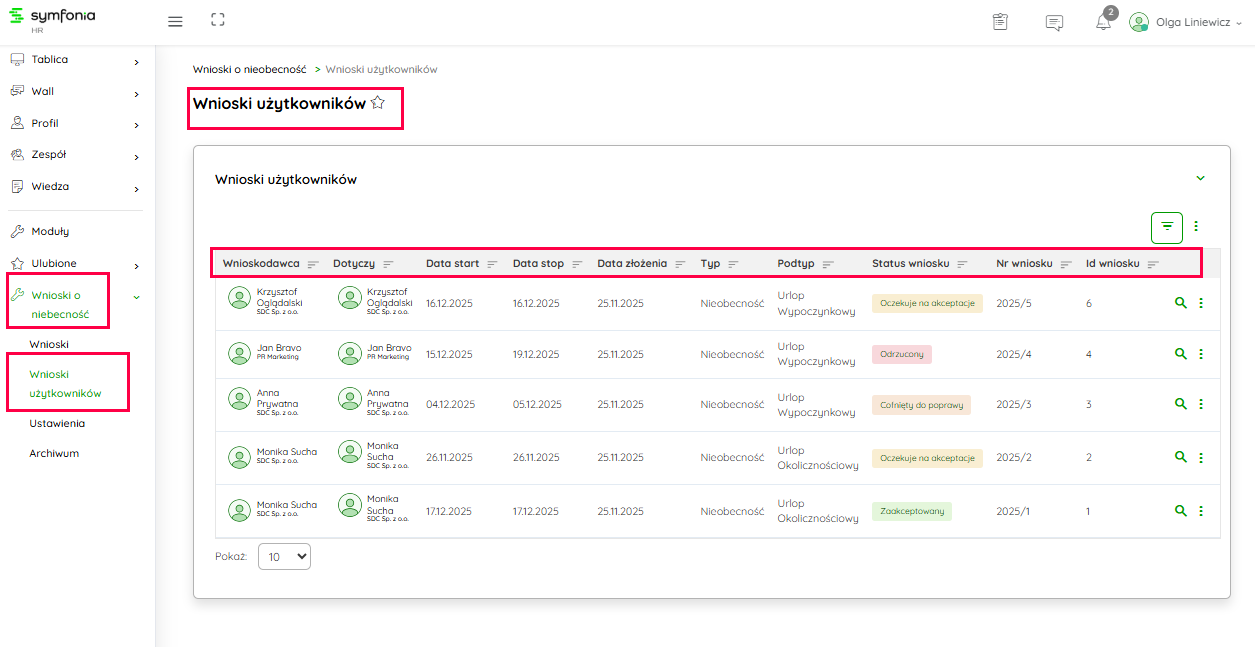Add page to favorites with star icon

click(x=378, y=103)
